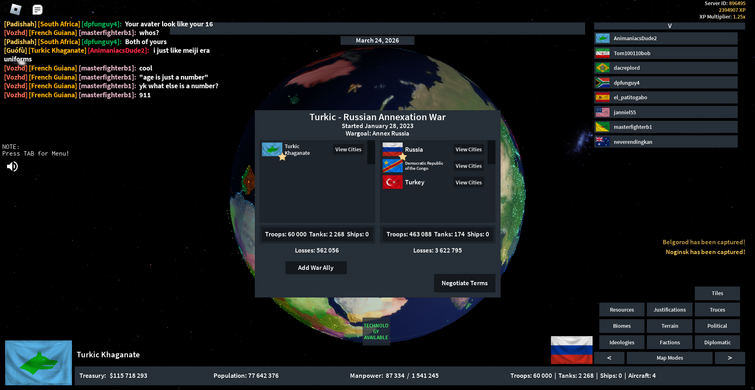755x390 pixels.
Task: Click the Turkic Khaganate wolf flag in war panel
Action: coord(272,149)
